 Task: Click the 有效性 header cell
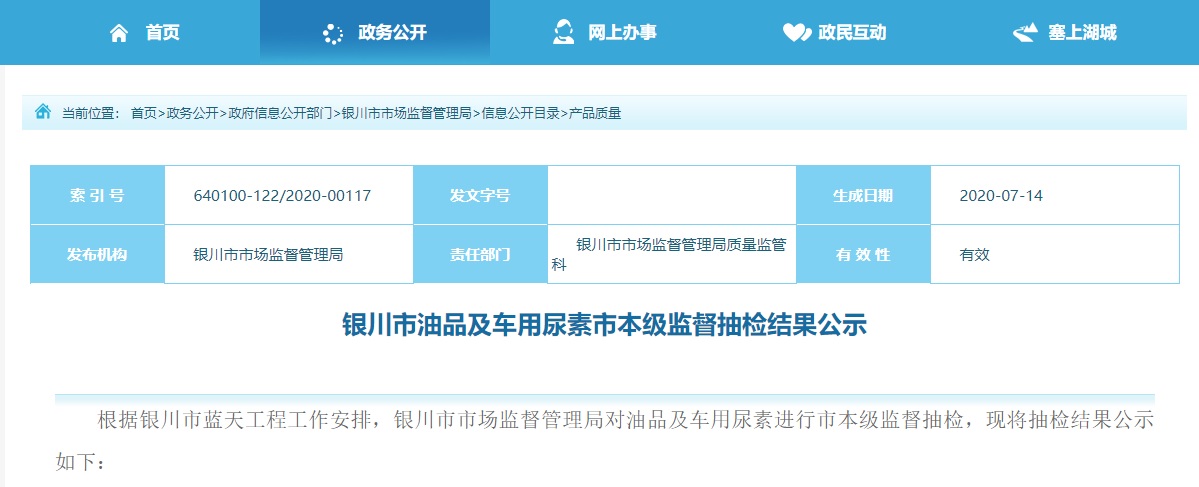[863, 255]
